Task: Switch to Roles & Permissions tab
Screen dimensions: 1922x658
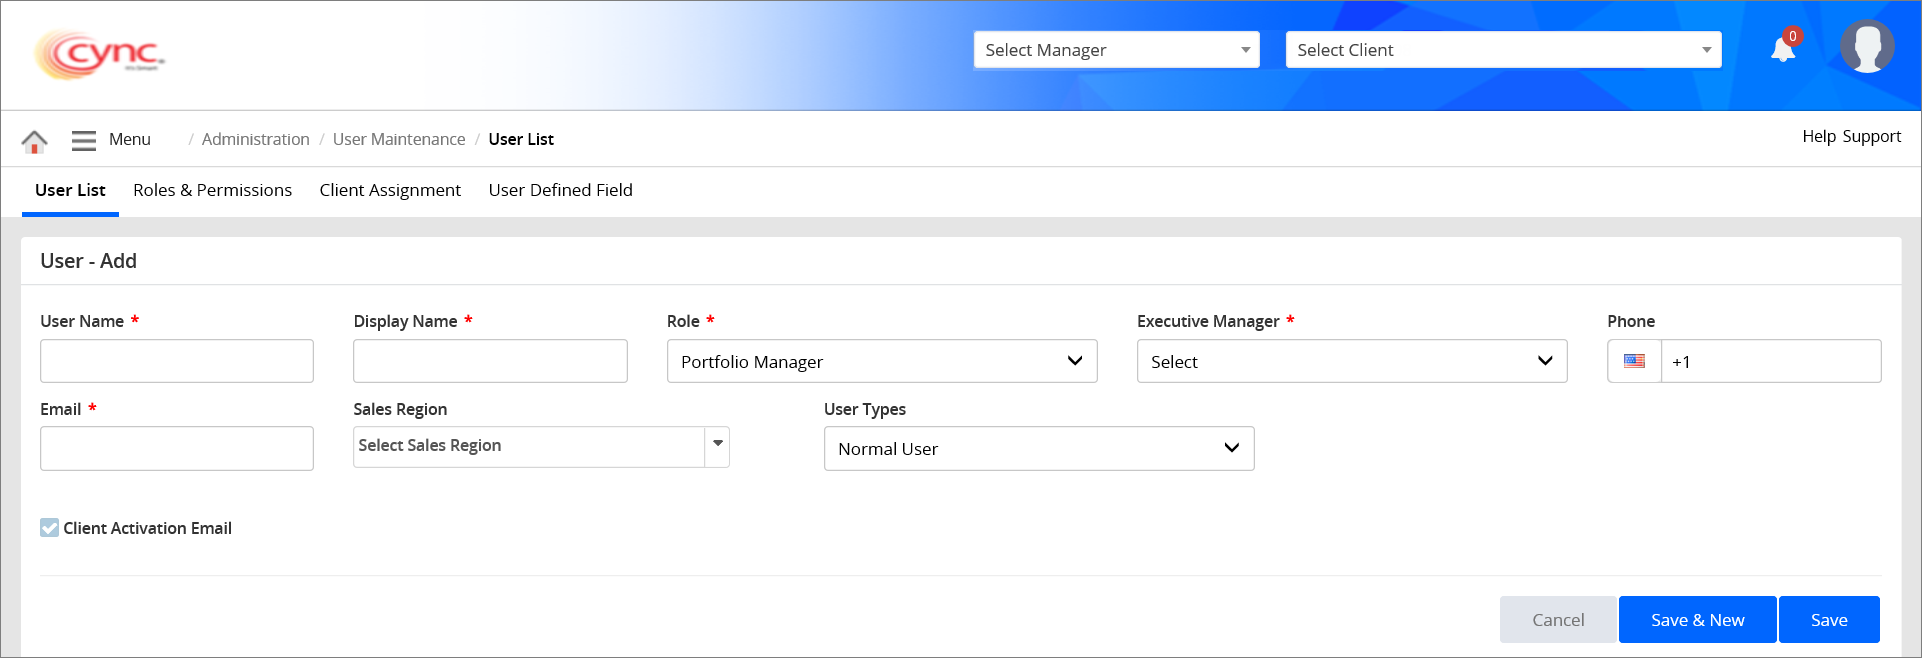Action: click(x=212, y=190)
